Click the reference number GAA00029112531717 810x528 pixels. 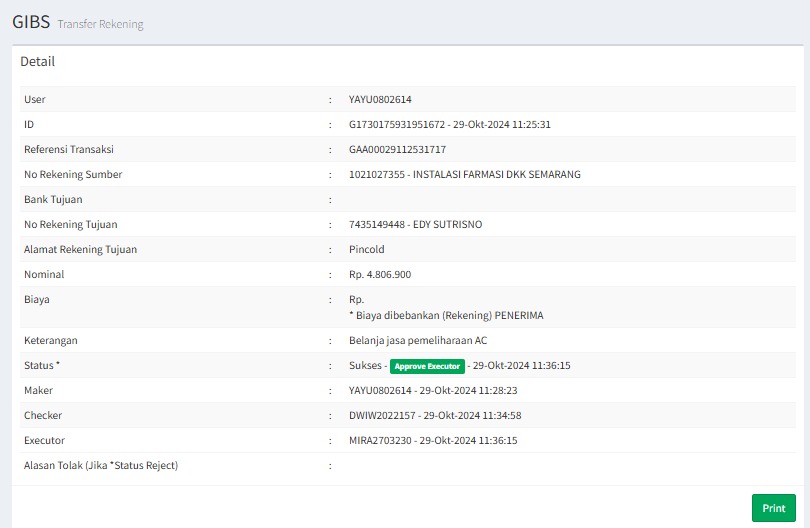click(397, 150)
